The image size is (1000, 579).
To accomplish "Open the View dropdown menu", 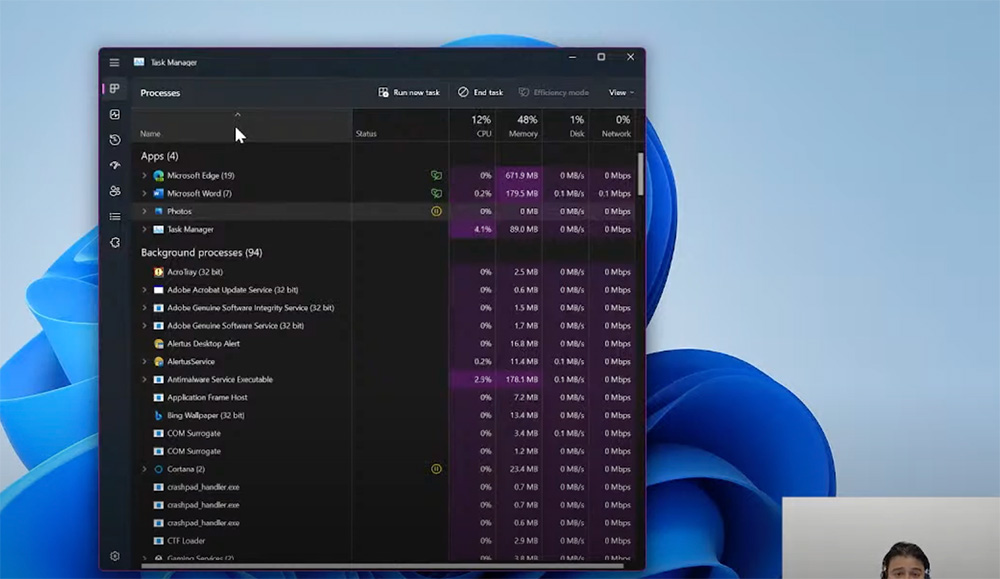I will coord(621,92).
